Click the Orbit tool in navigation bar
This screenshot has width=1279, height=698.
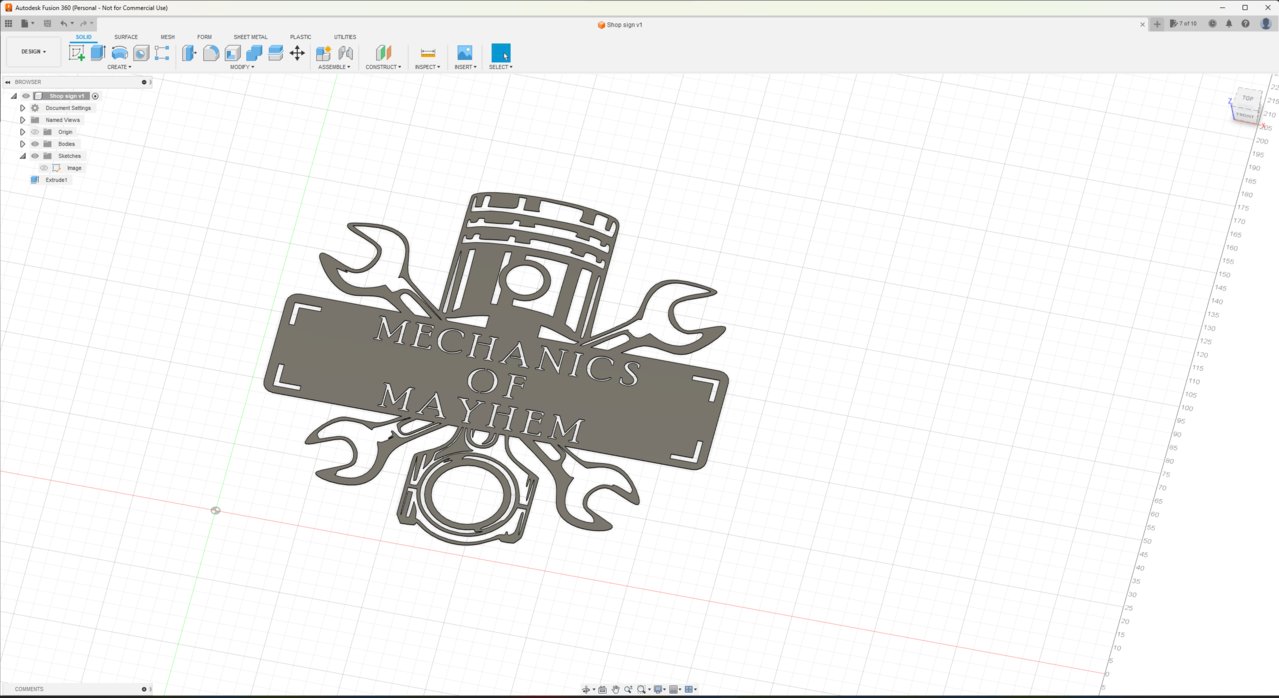click(587, 689)
